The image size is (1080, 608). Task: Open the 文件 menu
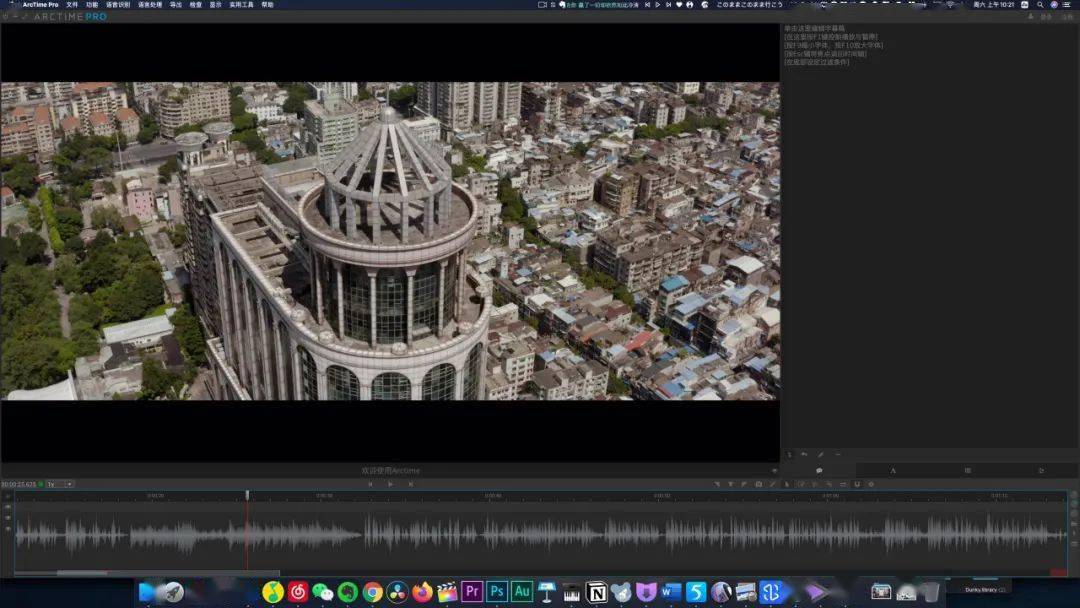click(72, 5)
